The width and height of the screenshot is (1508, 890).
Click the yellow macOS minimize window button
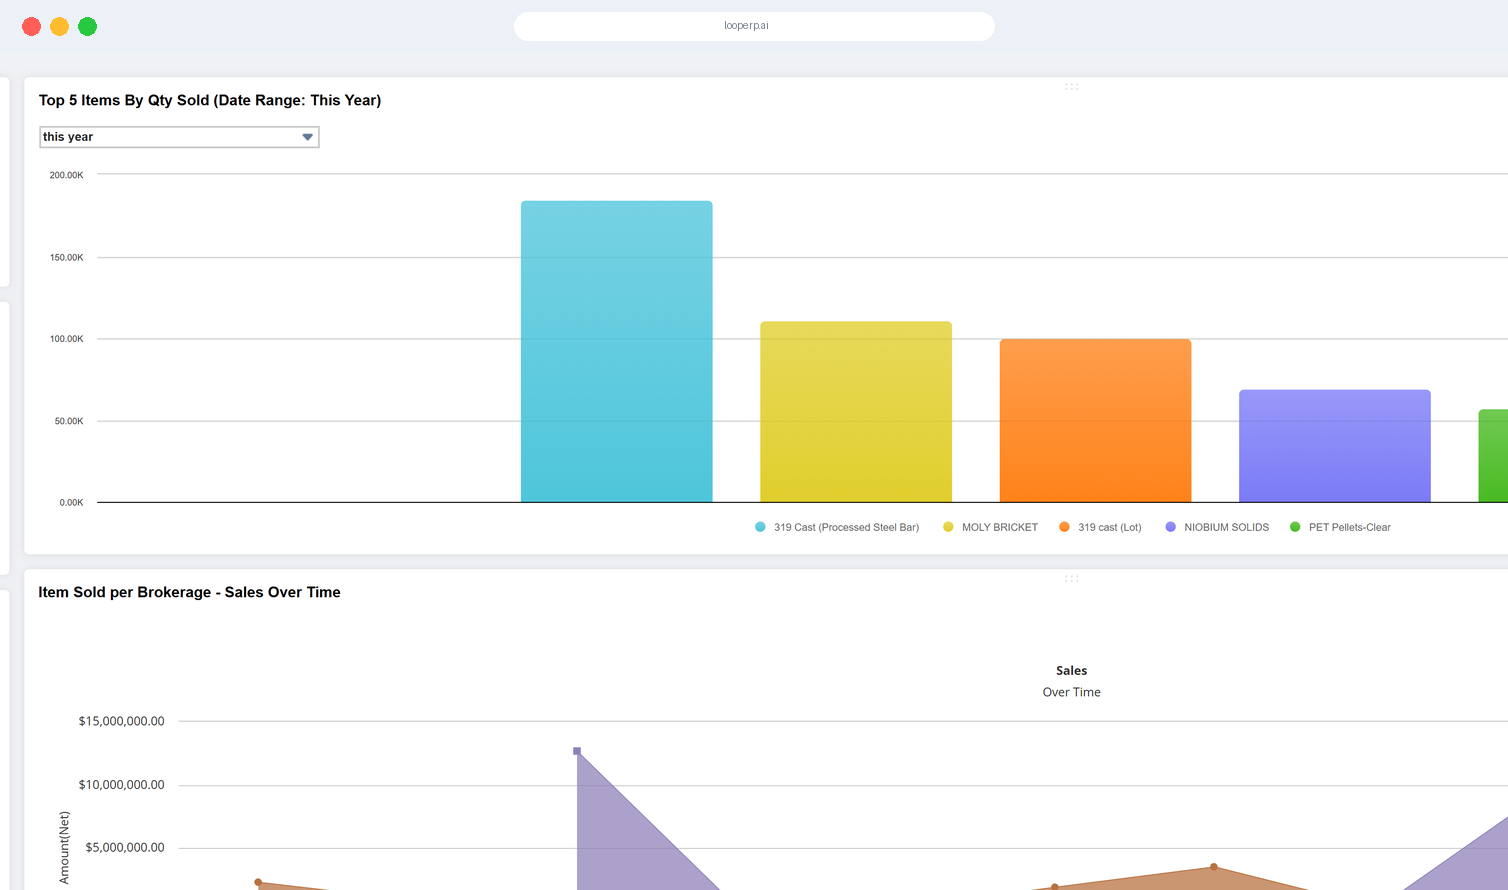(60, 27)
